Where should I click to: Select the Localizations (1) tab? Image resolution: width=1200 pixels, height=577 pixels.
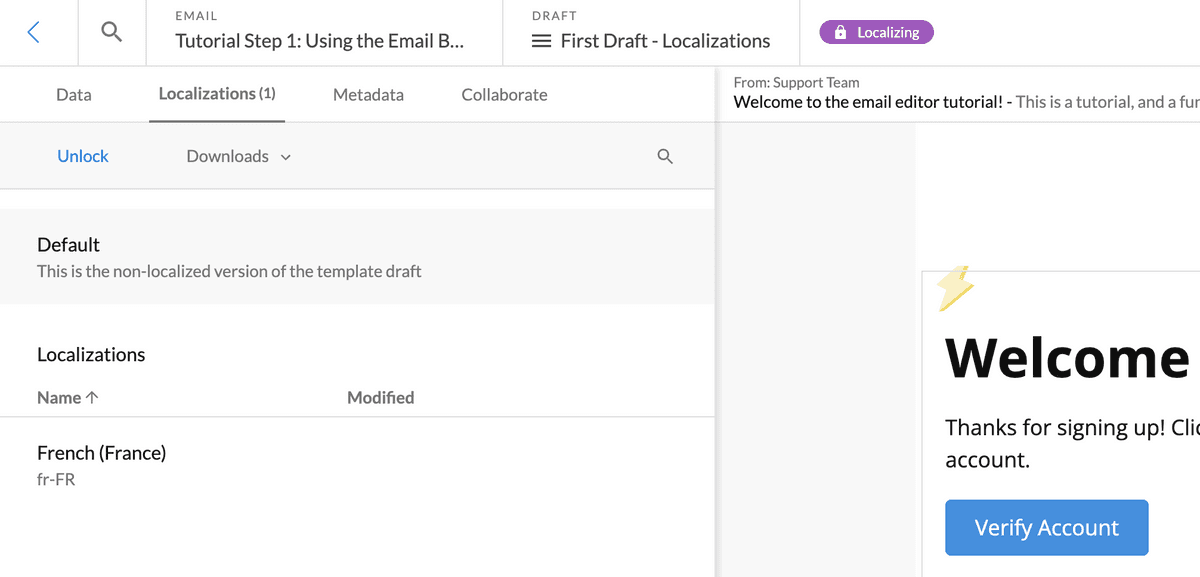(217, 94)
